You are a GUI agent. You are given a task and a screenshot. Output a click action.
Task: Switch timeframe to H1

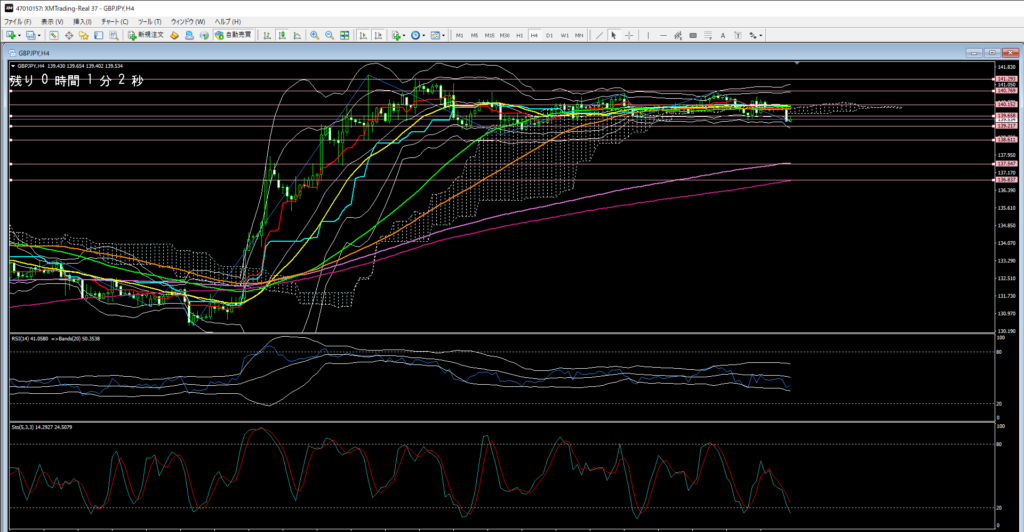(519, 35)
